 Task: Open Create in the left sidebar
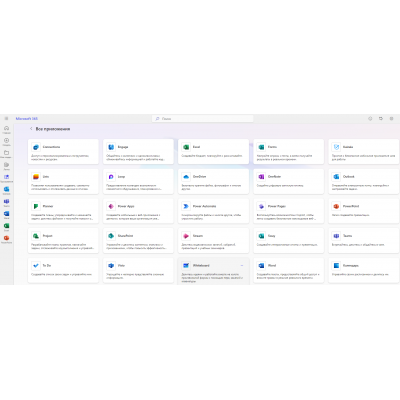pos(6,142)
